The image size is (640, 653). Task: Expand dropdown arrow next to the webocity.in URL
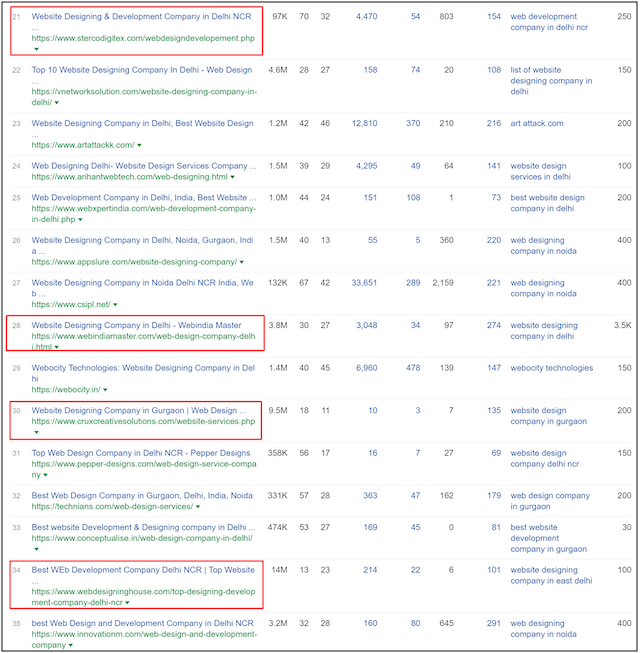point(105,390)
